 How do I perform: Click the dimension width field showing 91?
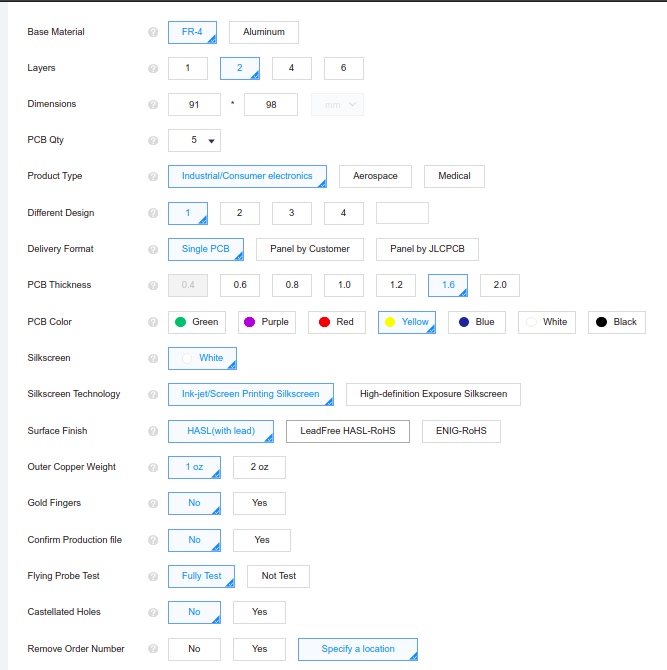click(194, 105)
